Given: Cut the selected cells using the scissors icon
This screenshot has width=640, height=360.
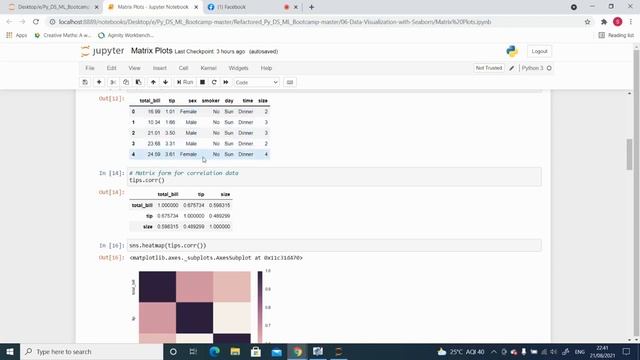Looking at the screenshot, I should tap(113, 82).
